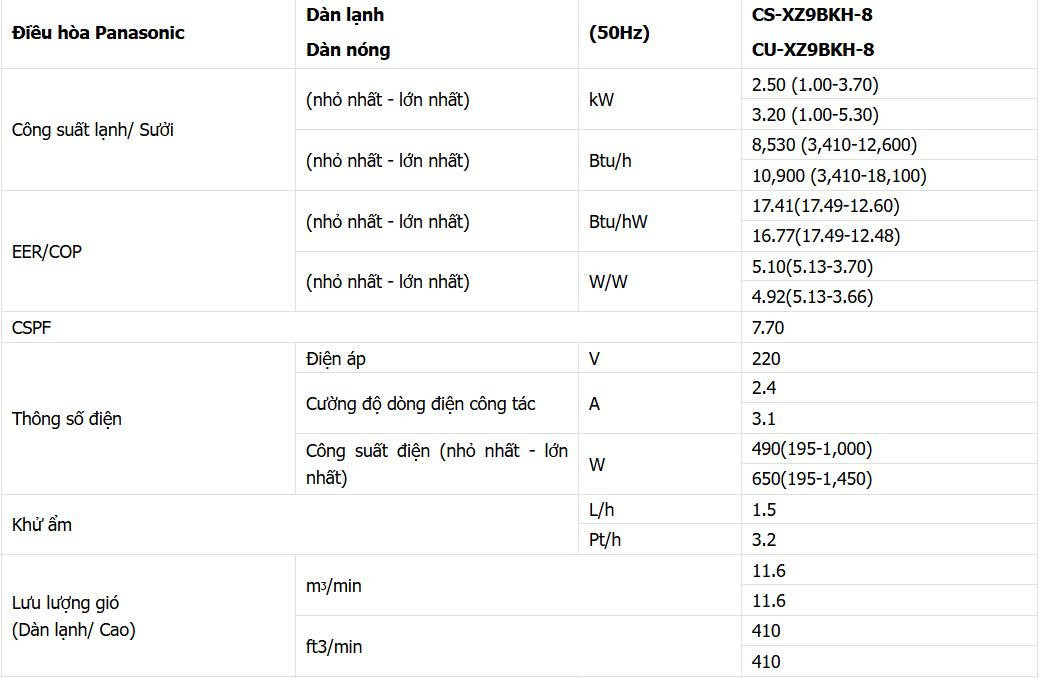Click the CSPF value 7.70
Image resolution: width=1040 pixels, height=678 pixels.
point(768,327)
